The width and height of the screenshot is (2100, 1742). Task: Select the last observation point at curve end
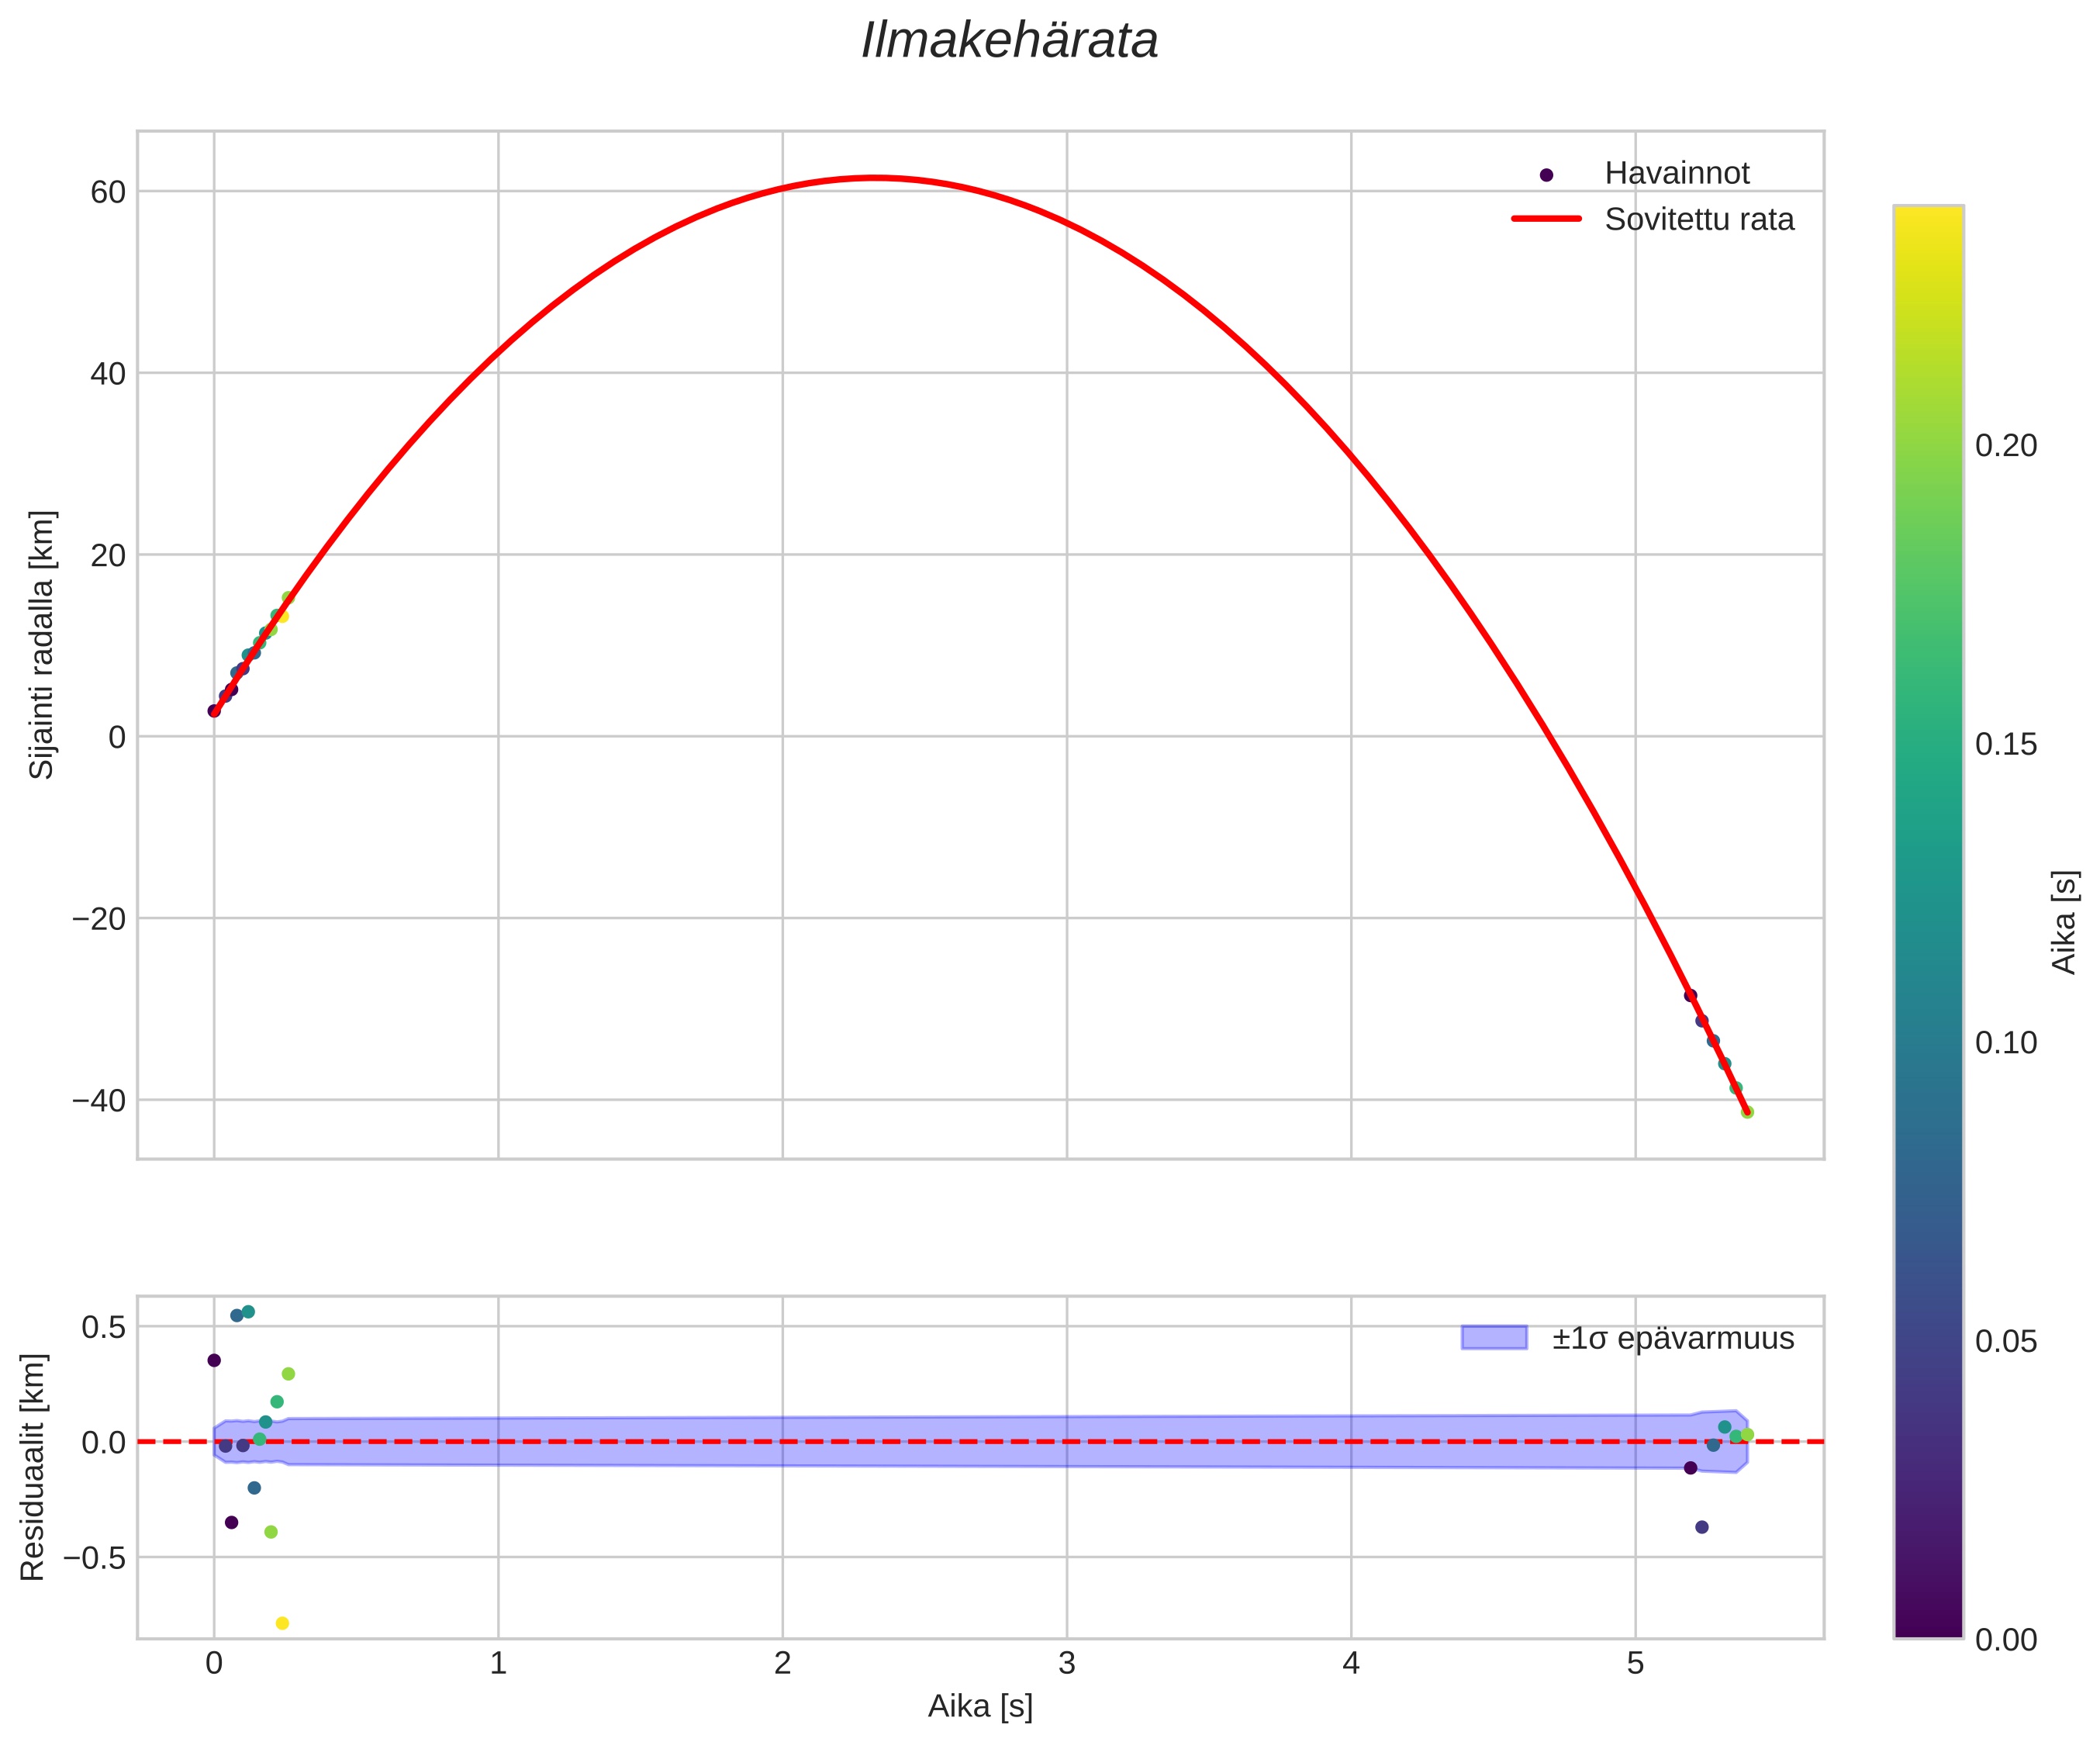coord(1747,1112)
